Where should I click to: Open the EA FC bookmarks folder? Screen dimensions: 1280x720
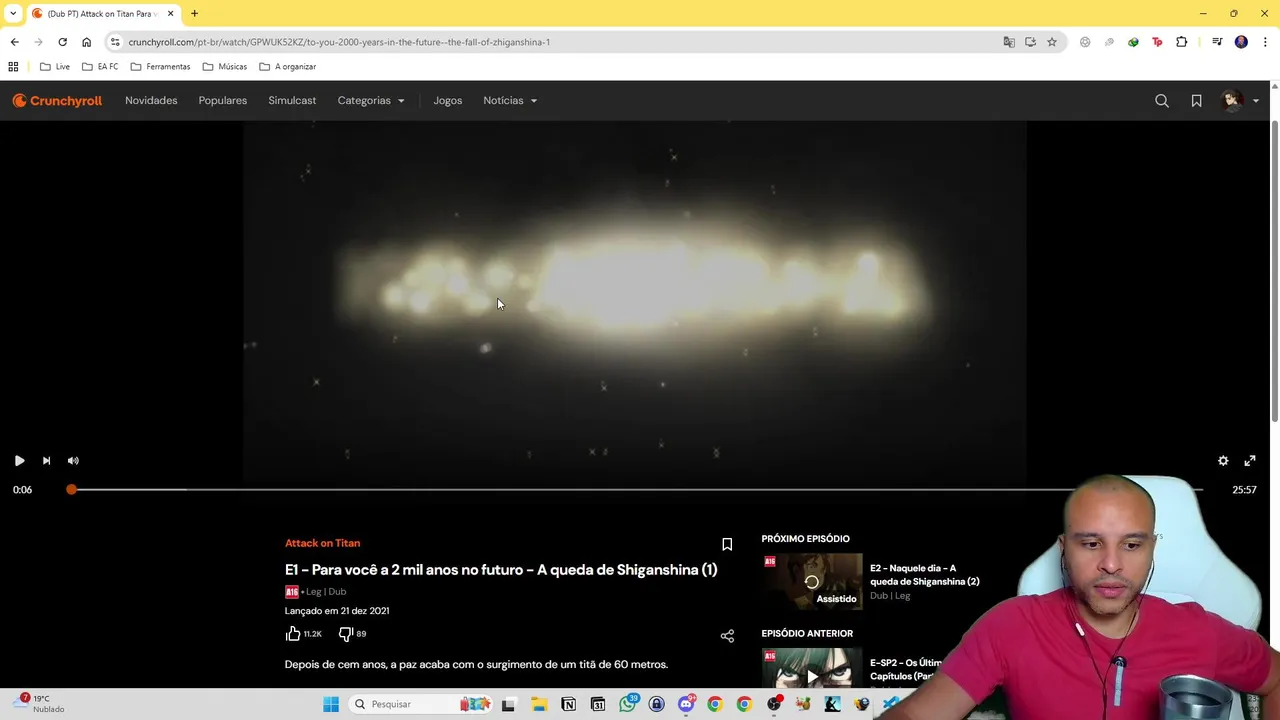point(100,67)
